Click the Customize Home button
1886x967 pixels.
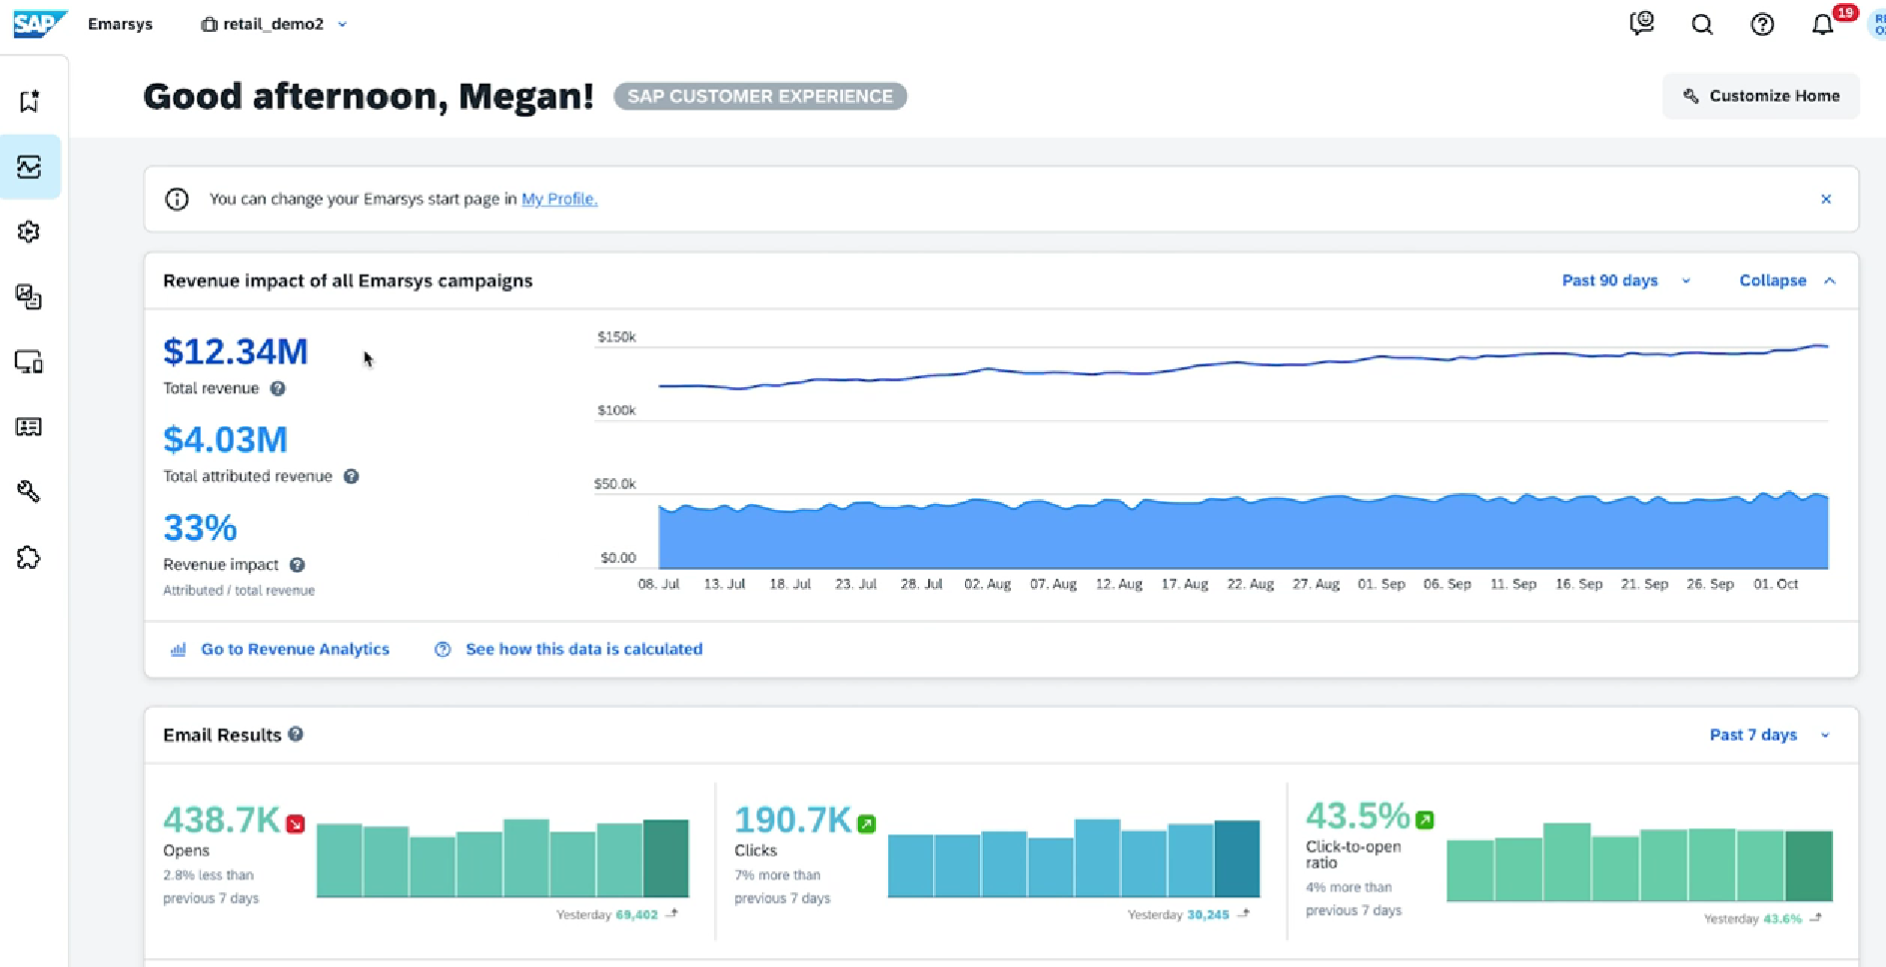[1761, 96]
